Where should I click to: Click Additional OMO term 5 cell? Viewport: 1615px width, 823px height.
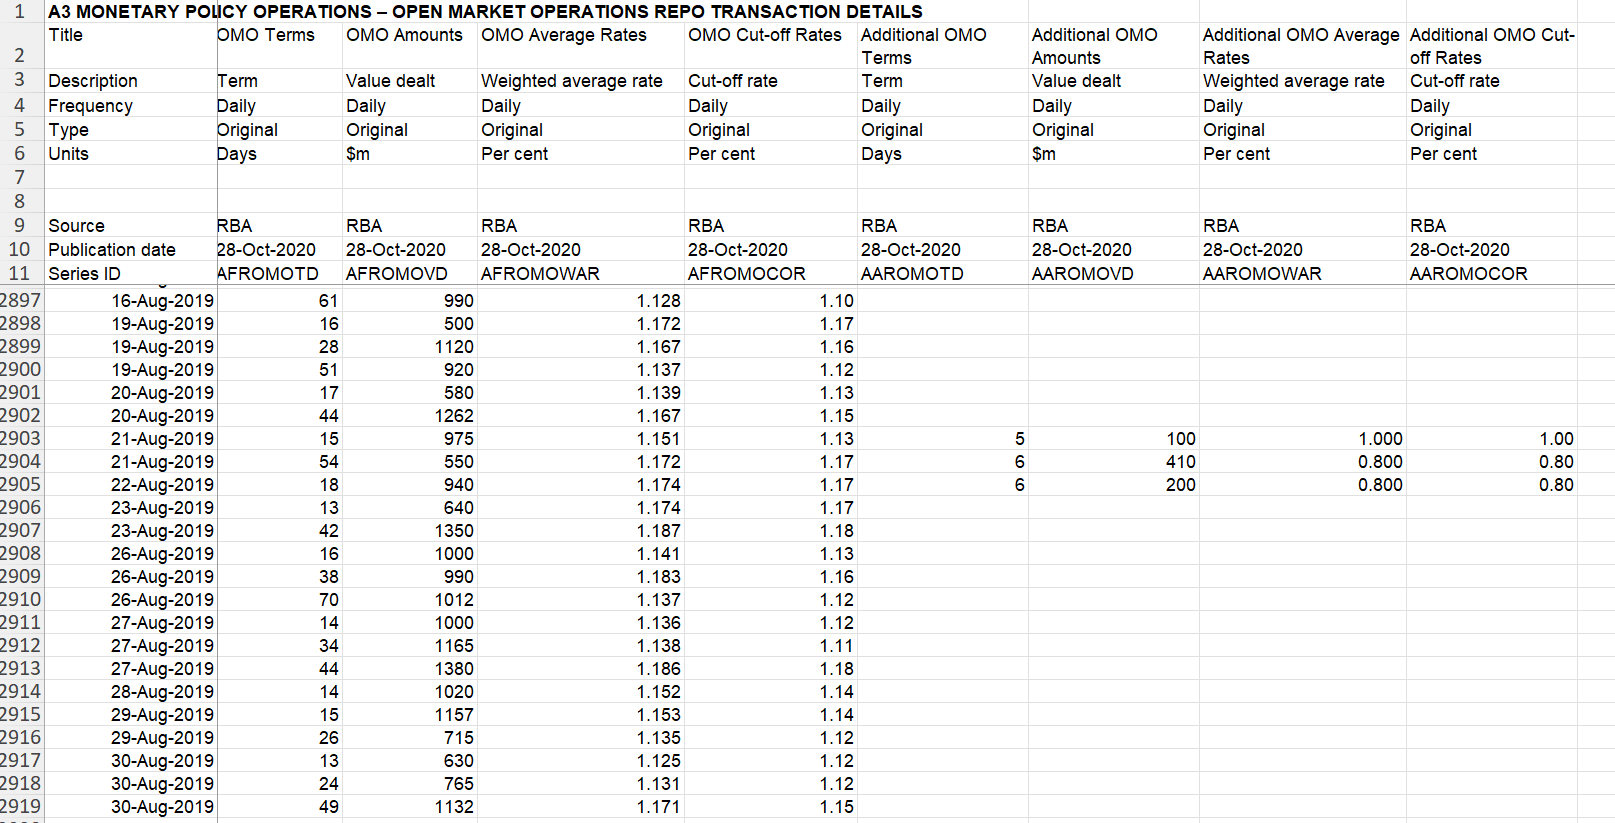click(x=943, y=438)
